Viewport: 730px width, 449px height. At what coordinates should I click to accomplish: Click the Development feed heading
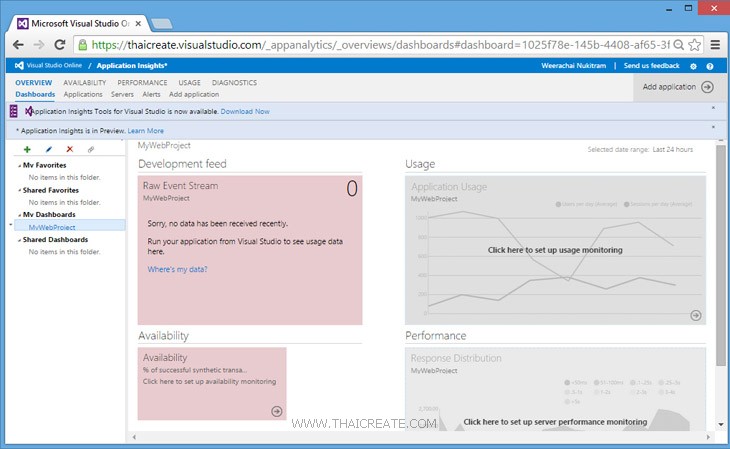click(182, 164)
